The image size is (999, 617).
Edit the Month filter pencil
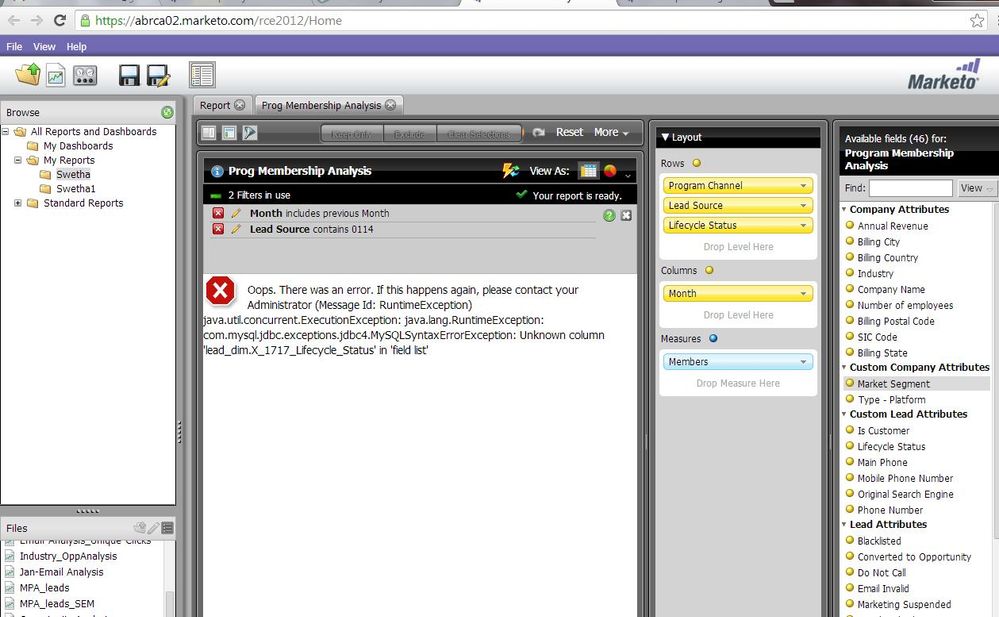[x=236, y=213]
